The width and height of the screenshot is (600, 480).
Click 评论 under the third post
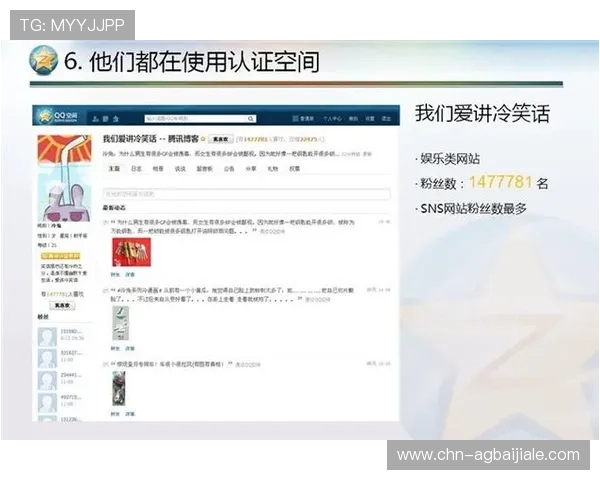130,414
